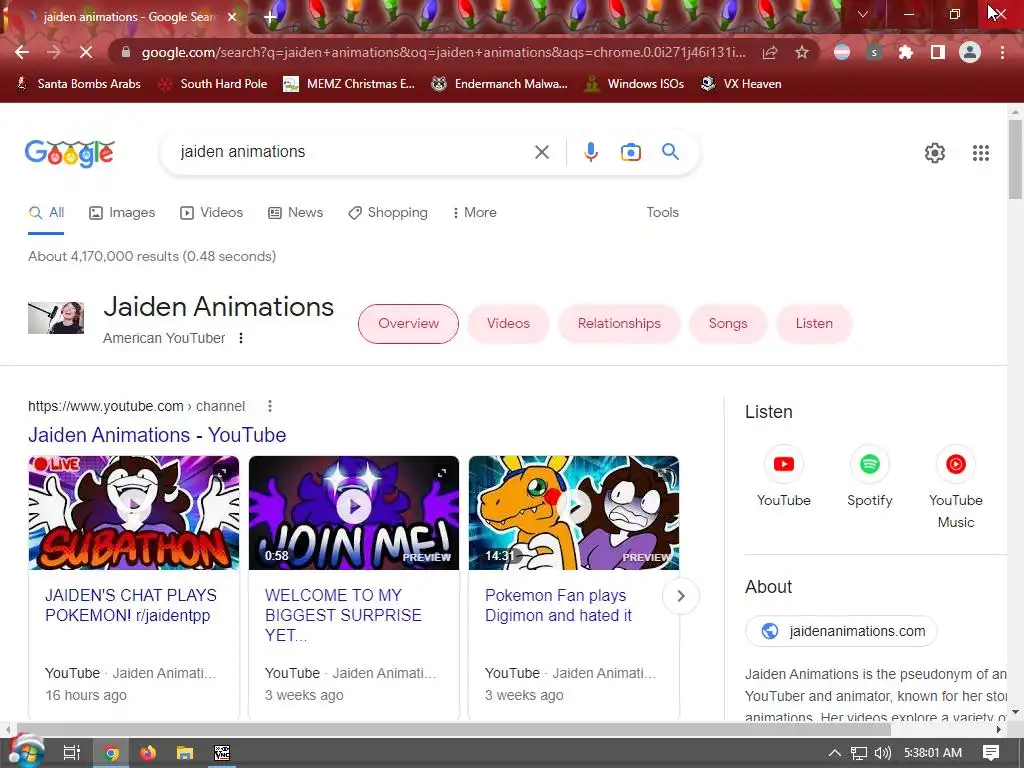Click the browser back arrow
Screen dimensions: 1024x768
click(x=22, y=52)
